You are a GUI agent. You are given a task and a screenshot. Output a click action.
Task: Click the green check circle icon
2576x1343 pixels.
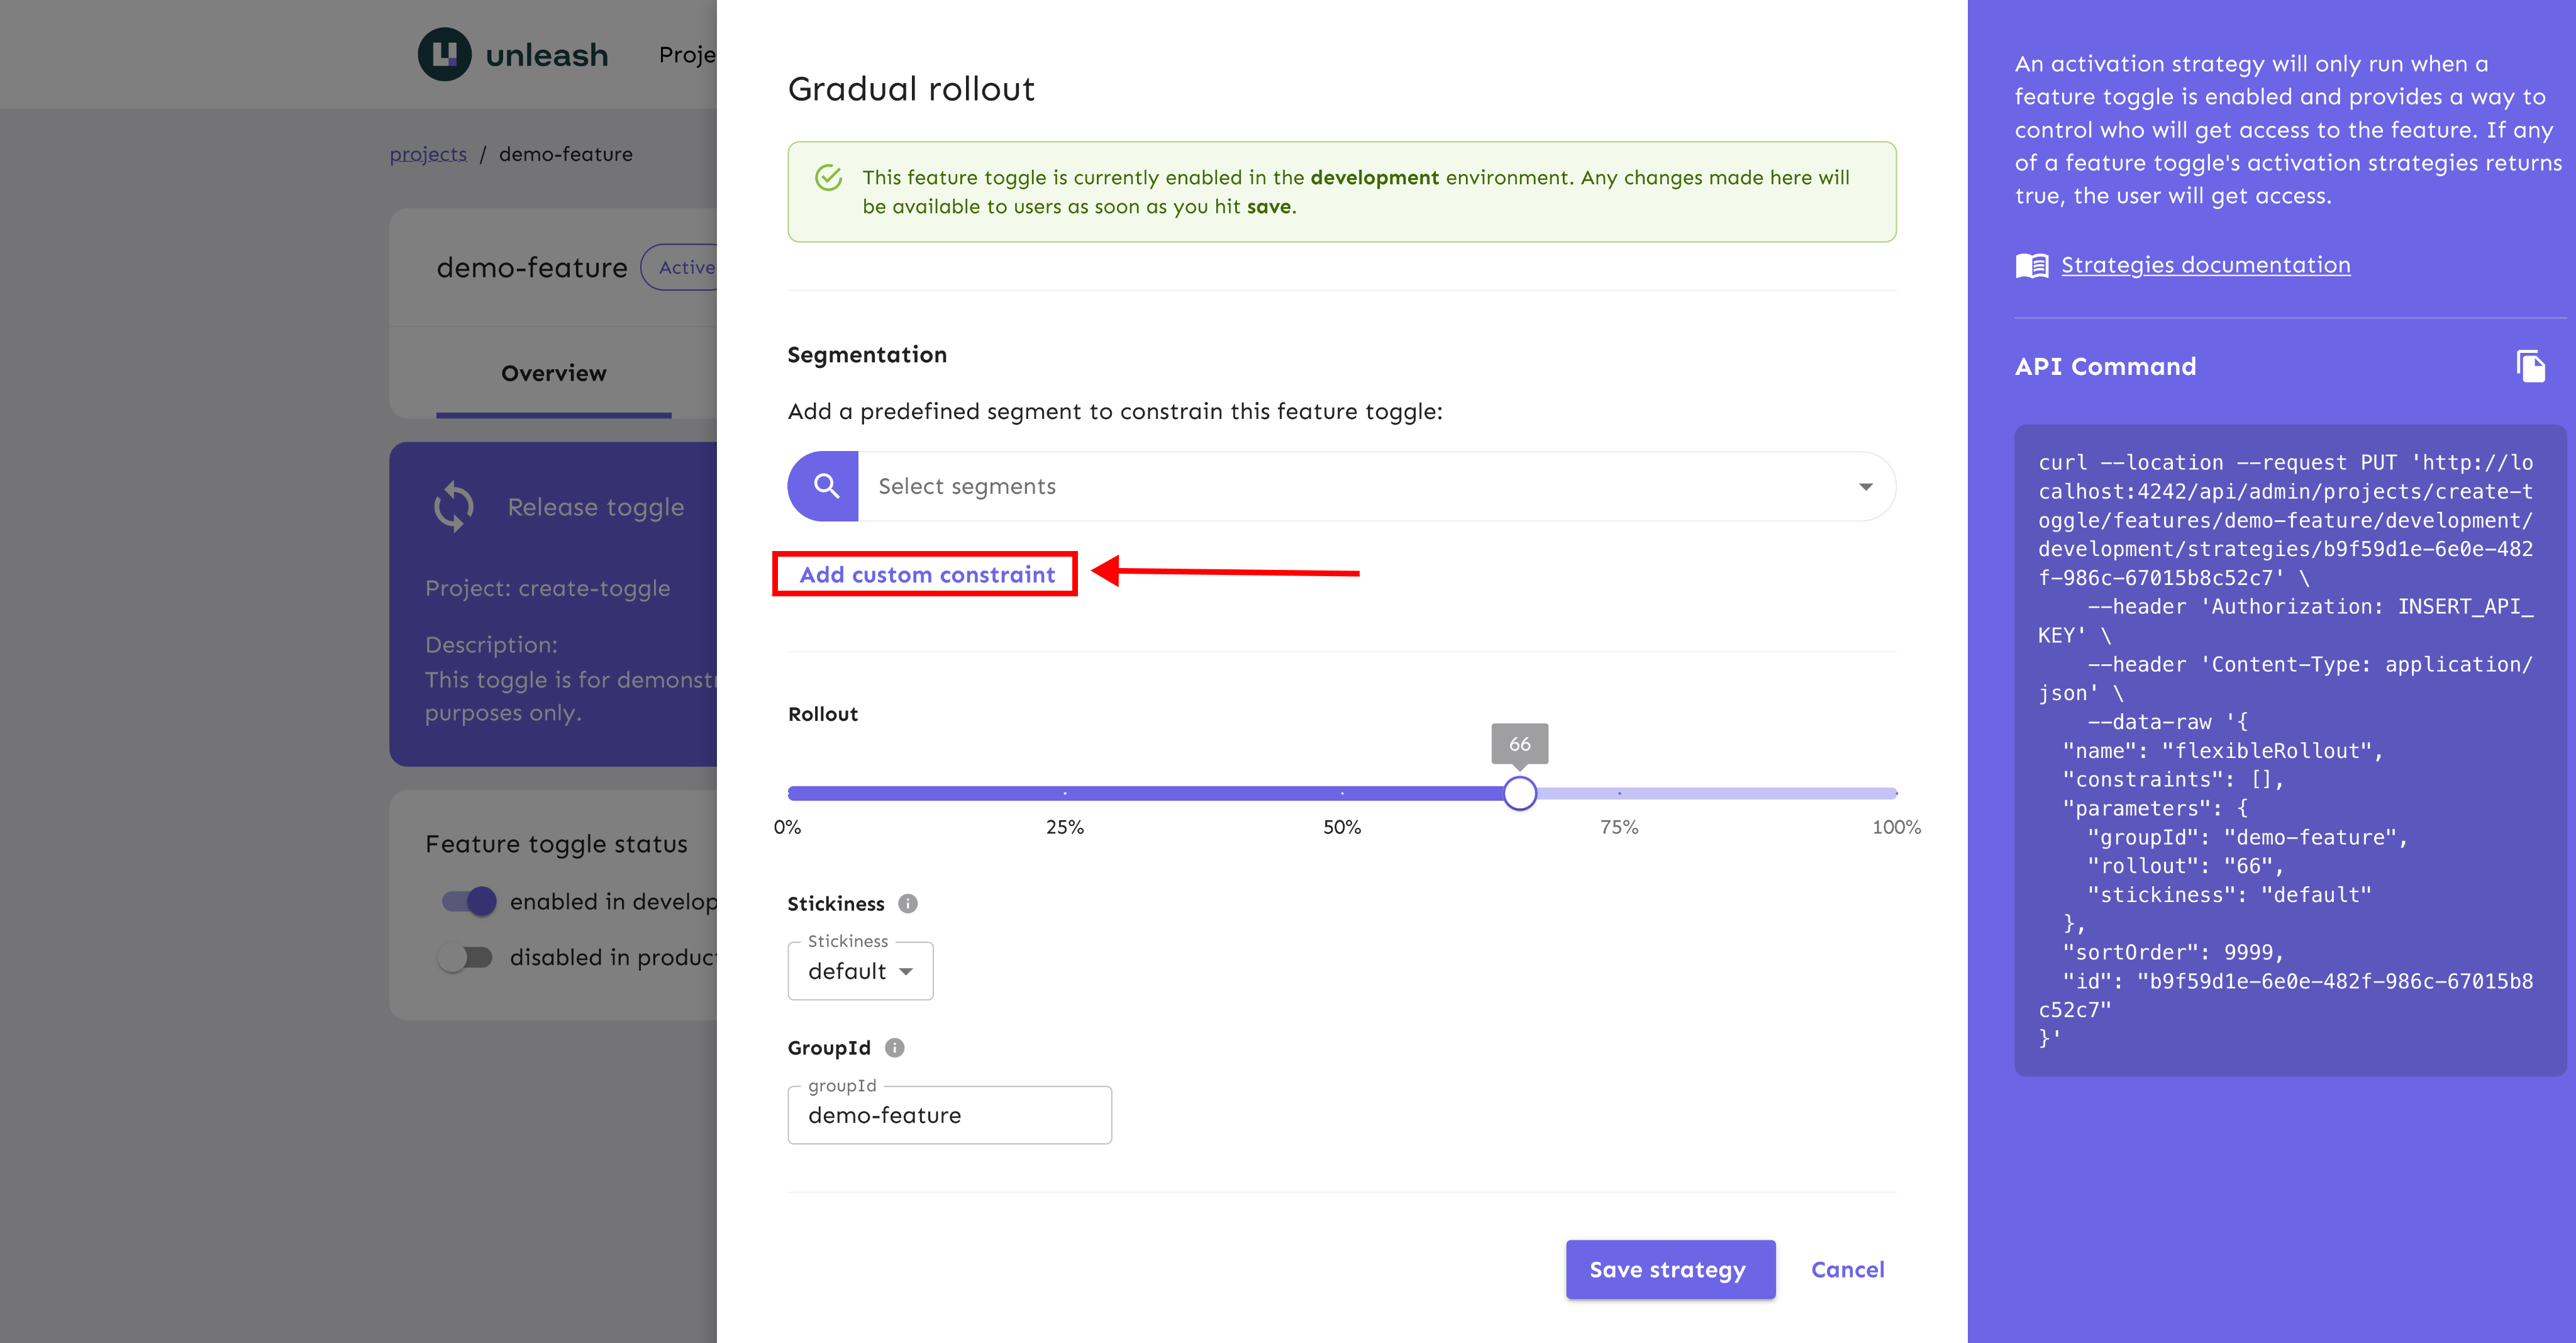tap(829, 178)
